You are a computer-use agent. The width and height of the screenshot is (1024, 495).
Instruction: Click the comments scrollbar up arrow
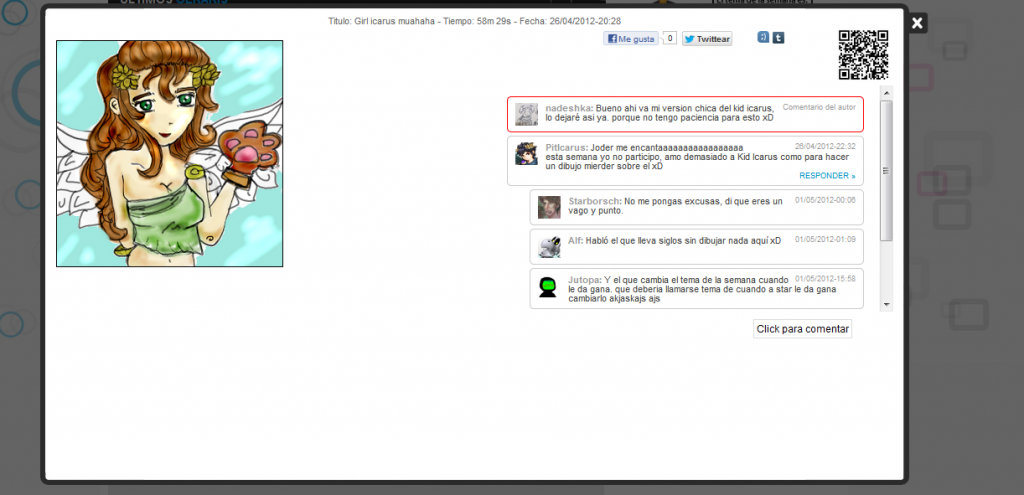[886, 91]
